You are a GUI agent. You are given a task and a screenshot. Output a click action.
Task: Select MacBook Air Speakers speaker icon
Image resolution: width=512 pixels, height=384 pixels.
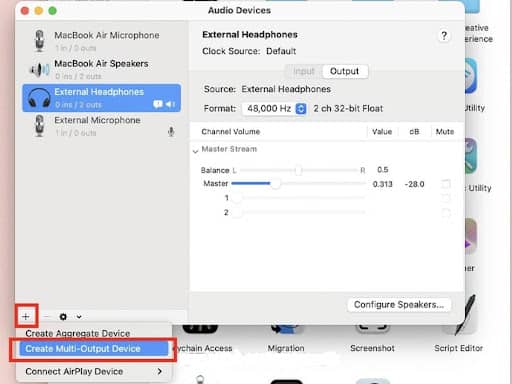tap(39, 69)
